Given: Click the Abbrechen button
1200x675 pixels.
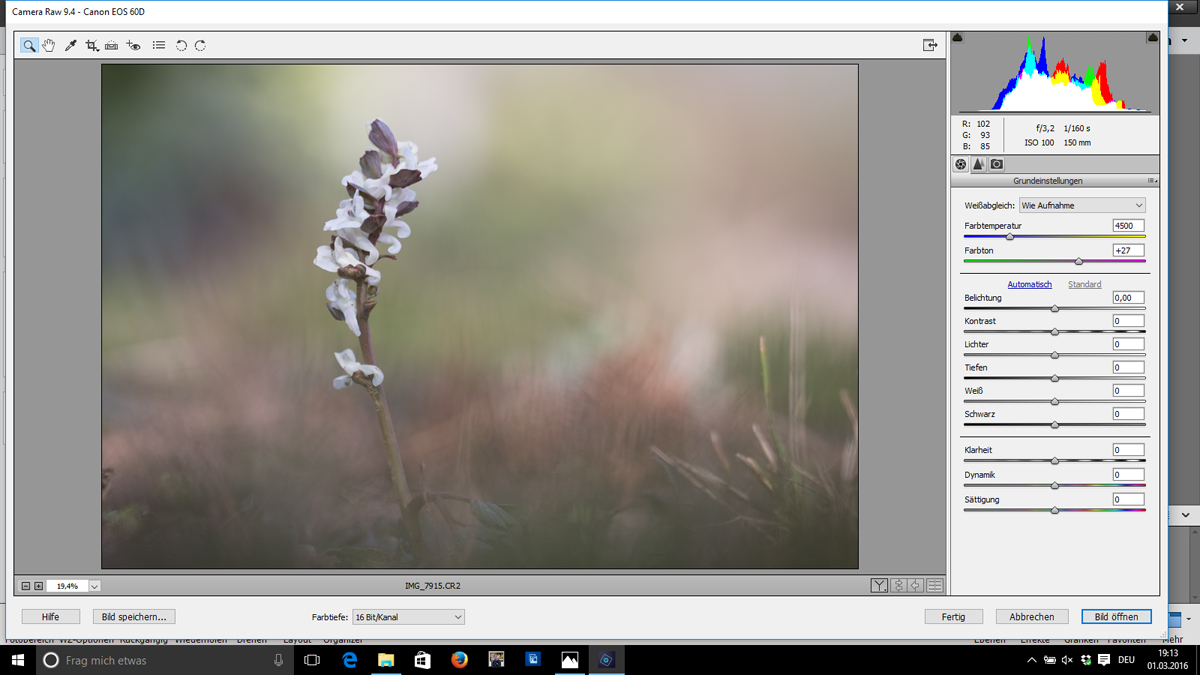Looking at the screenshot, I should click(1032, 617).
